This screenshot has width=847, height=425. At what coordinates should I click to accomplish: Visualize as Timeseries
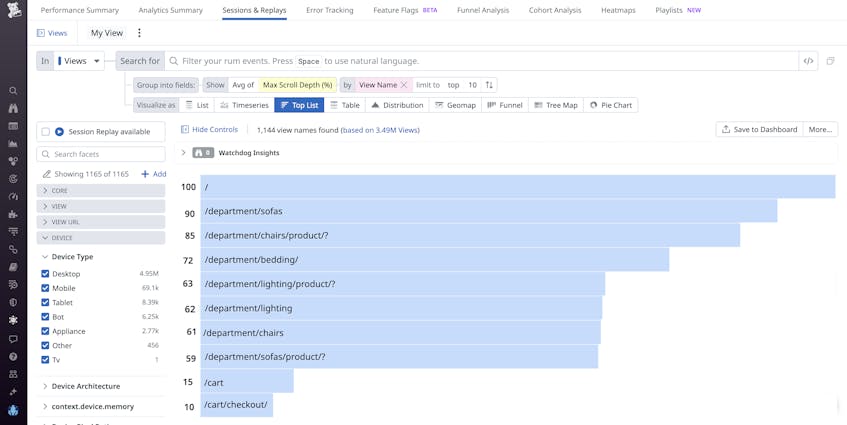click(244, 105)
